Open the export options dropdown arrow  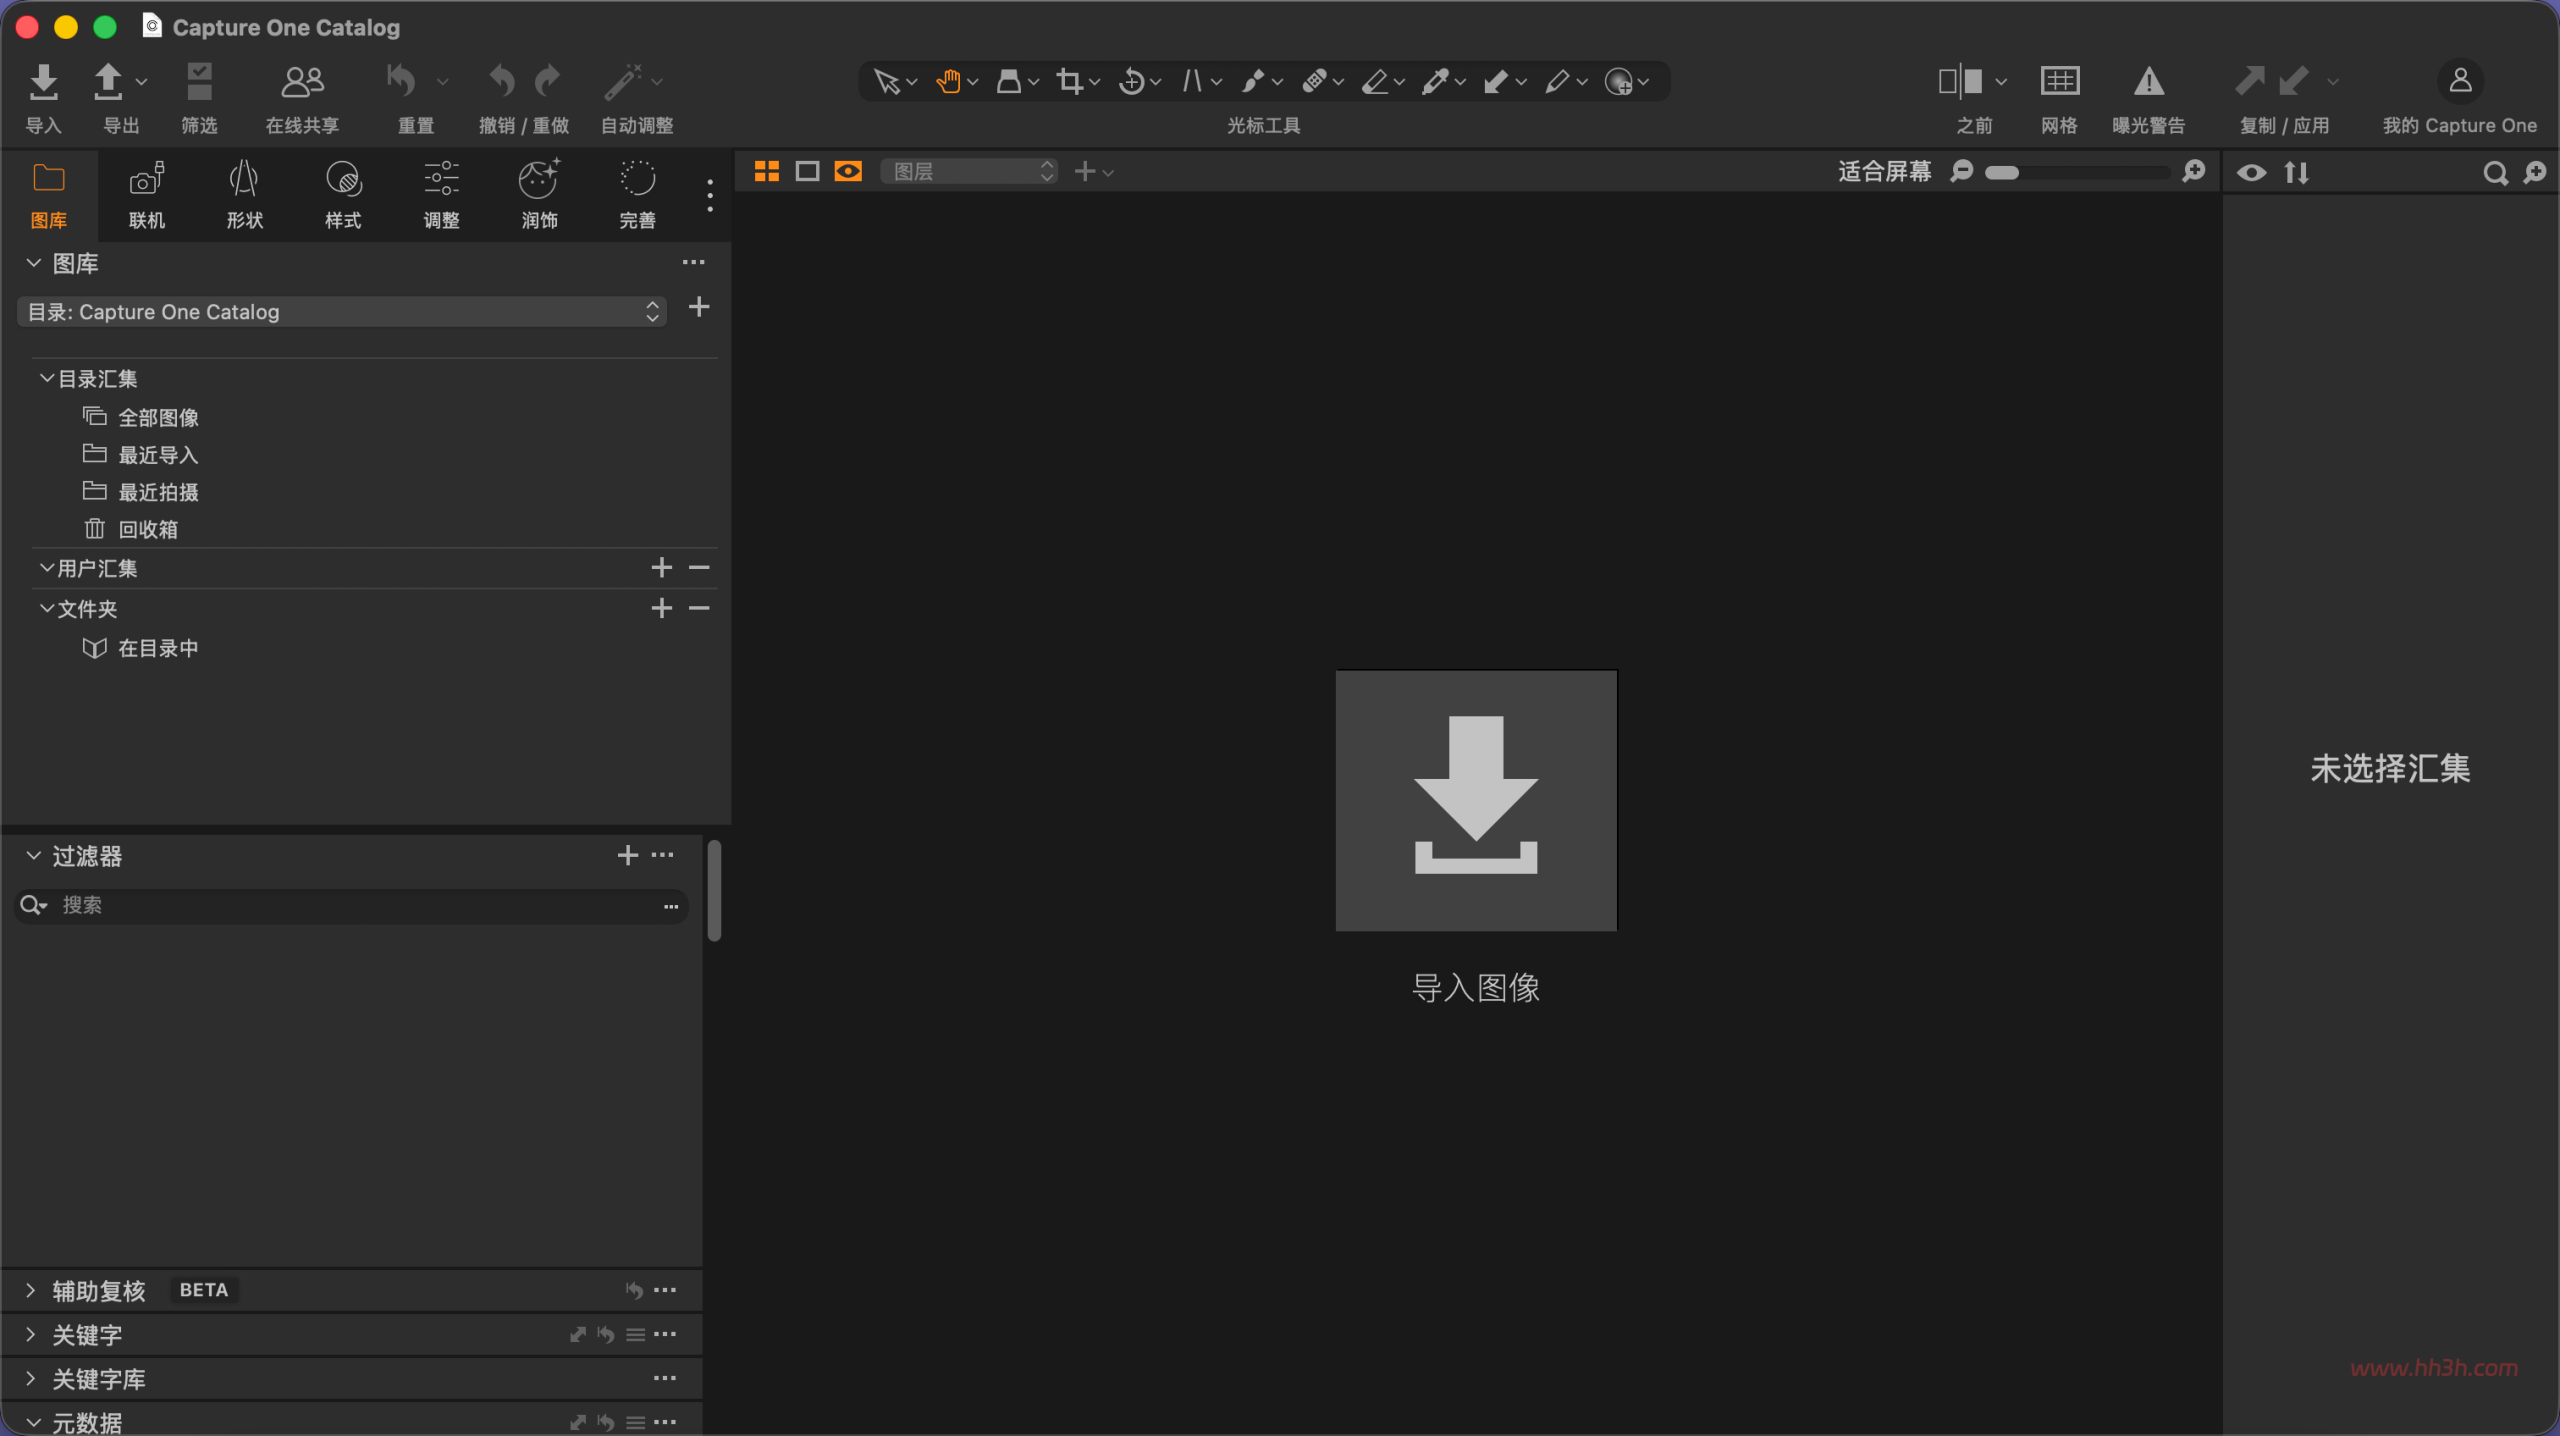pos(141,81)
